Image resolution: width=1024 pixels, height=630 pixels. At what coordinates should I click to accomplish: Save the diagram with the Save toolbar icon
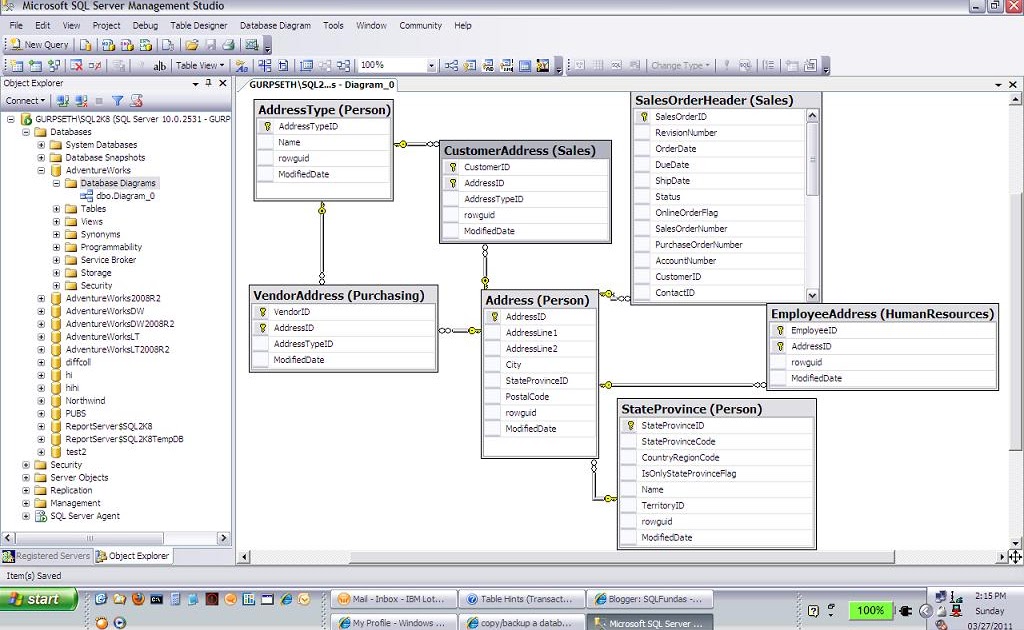click(x=210, y=46)
